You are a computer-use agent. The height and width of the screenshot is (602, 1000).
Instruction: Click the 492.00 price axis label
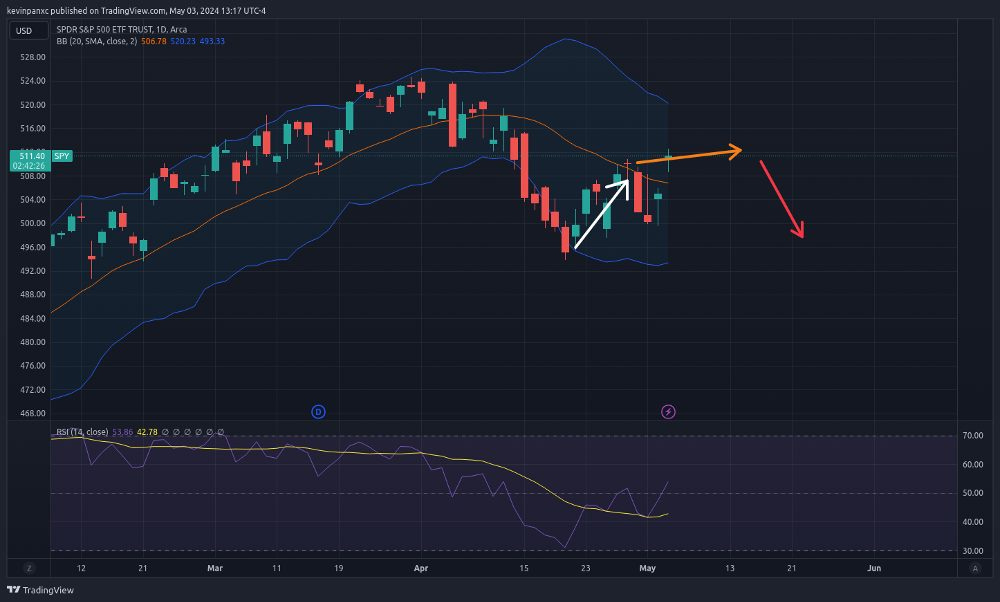tap(33, 270)
